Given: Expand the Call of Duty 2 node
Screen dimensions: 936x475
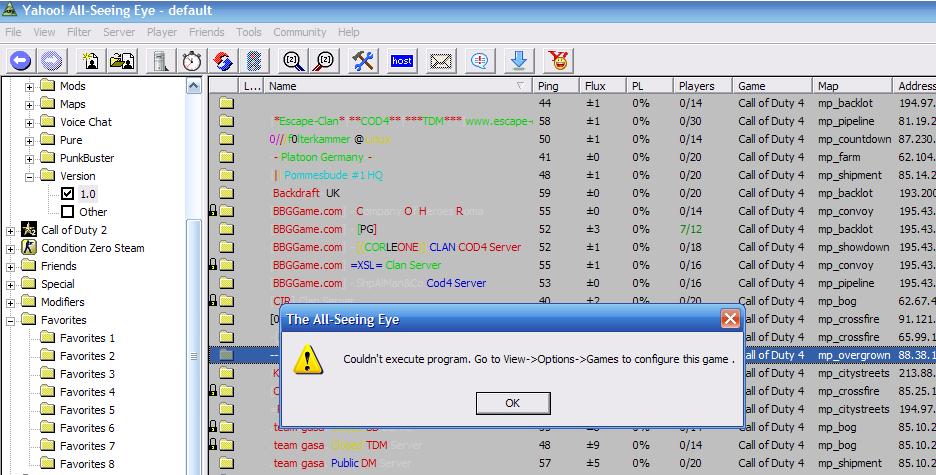Looking at the screenshot, I should click(x=11, y=230).
